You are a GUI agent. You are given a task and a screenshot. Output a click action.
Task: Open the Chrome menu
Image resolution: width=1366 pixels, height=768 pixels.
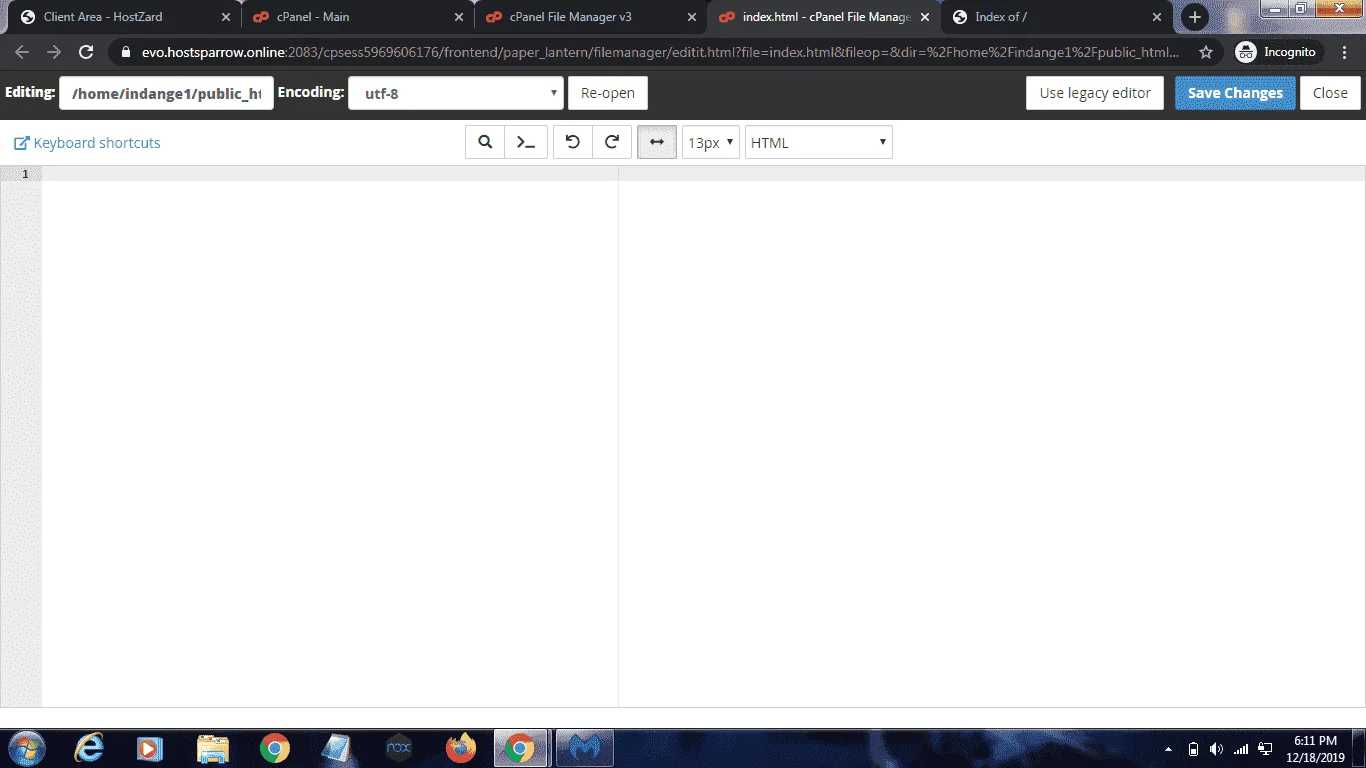point(1345,52)
